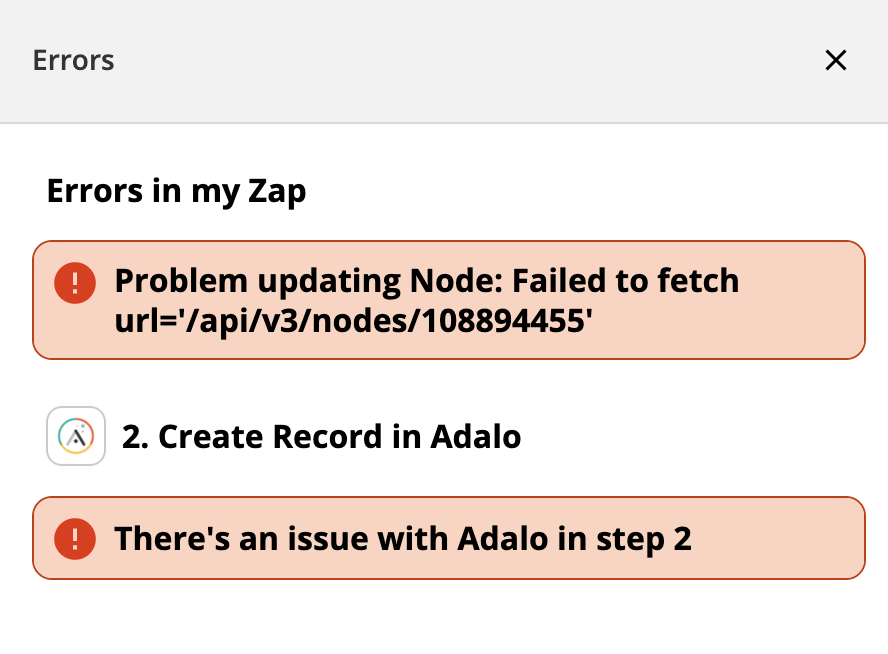Close the Errors panel
This screenshot has width=888, height=654.
pos(835,61)
